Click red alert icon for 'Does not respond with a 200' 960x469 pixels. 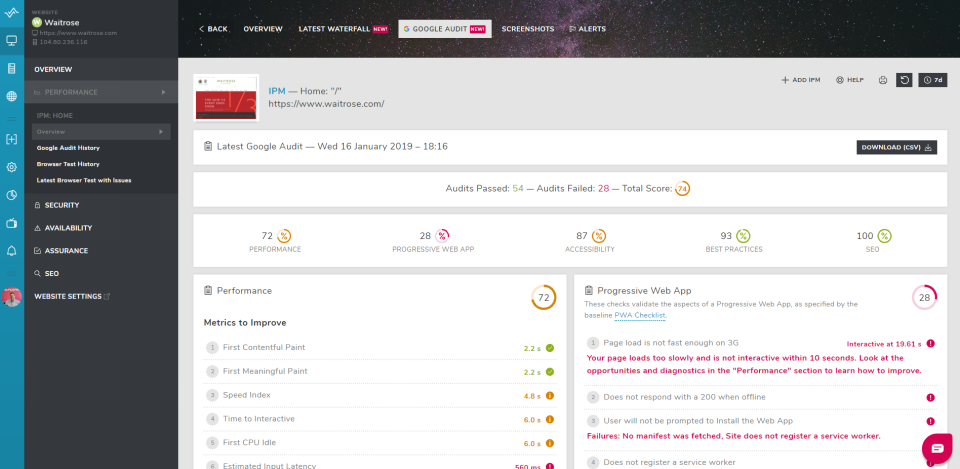[x=931, y=397]
